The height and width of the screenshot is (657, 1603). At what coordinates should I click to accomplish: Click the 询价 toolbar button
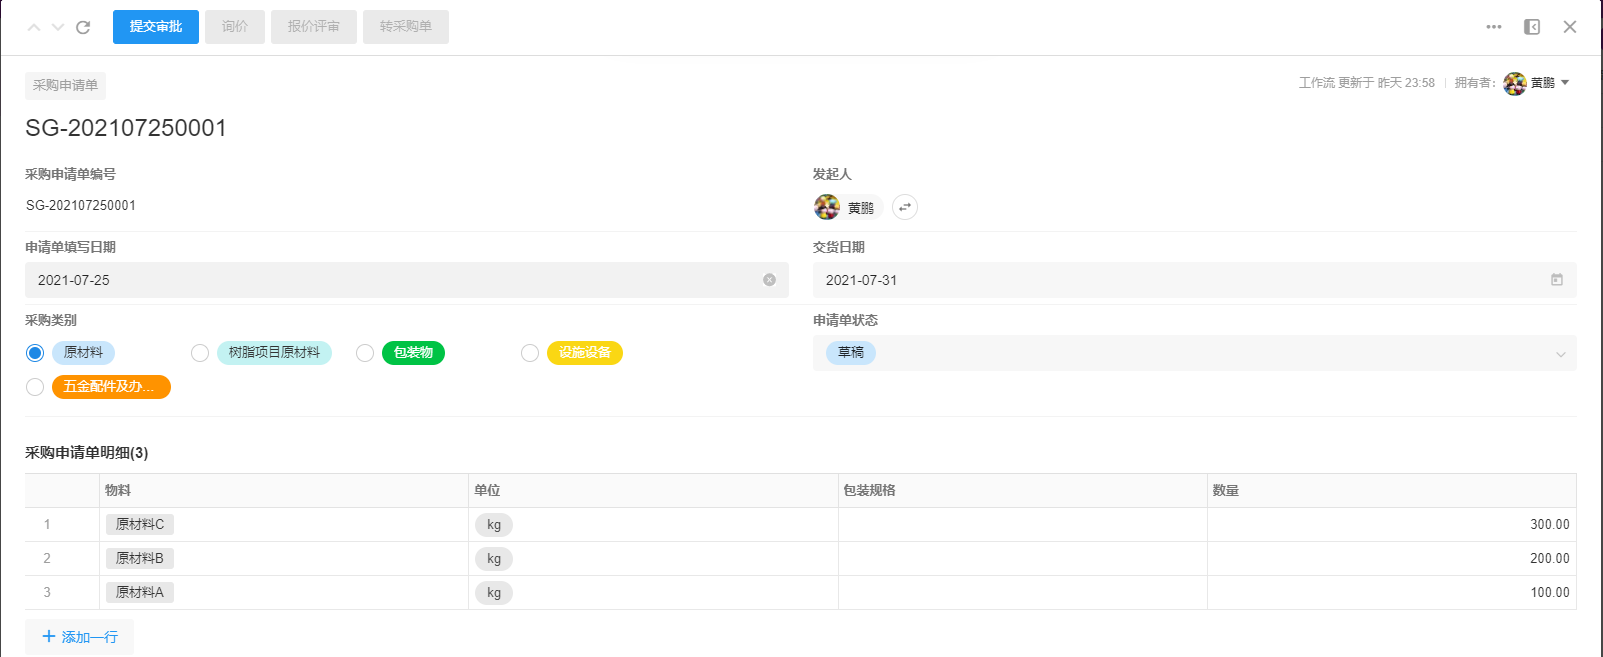coord(235,27)
